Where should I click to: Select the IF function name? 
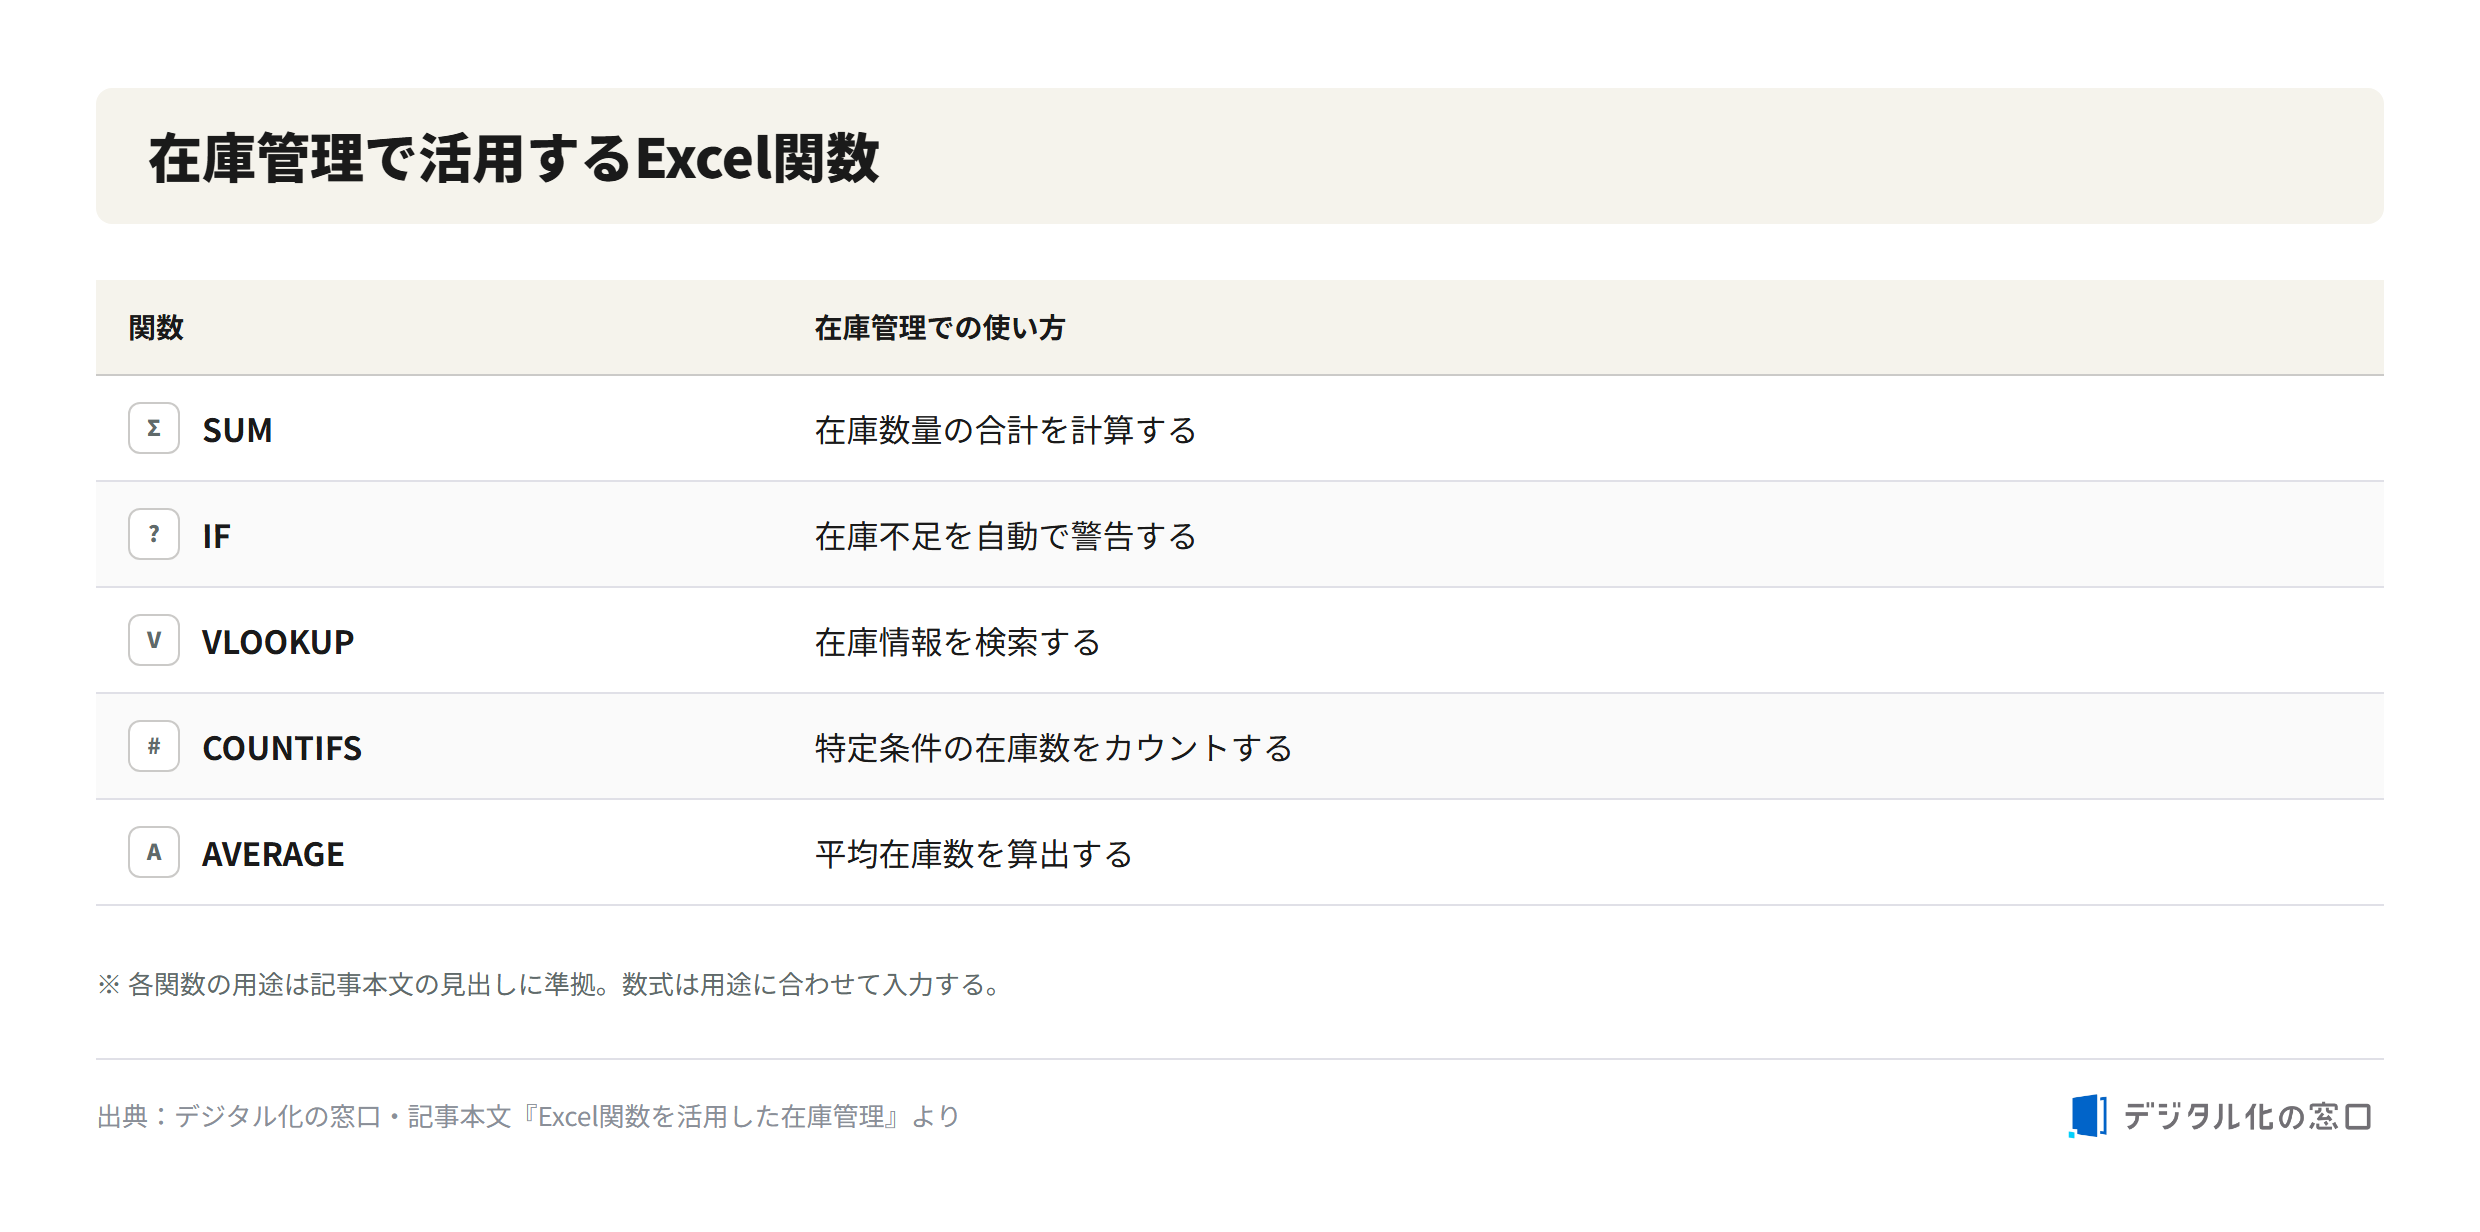pos(216,536)
